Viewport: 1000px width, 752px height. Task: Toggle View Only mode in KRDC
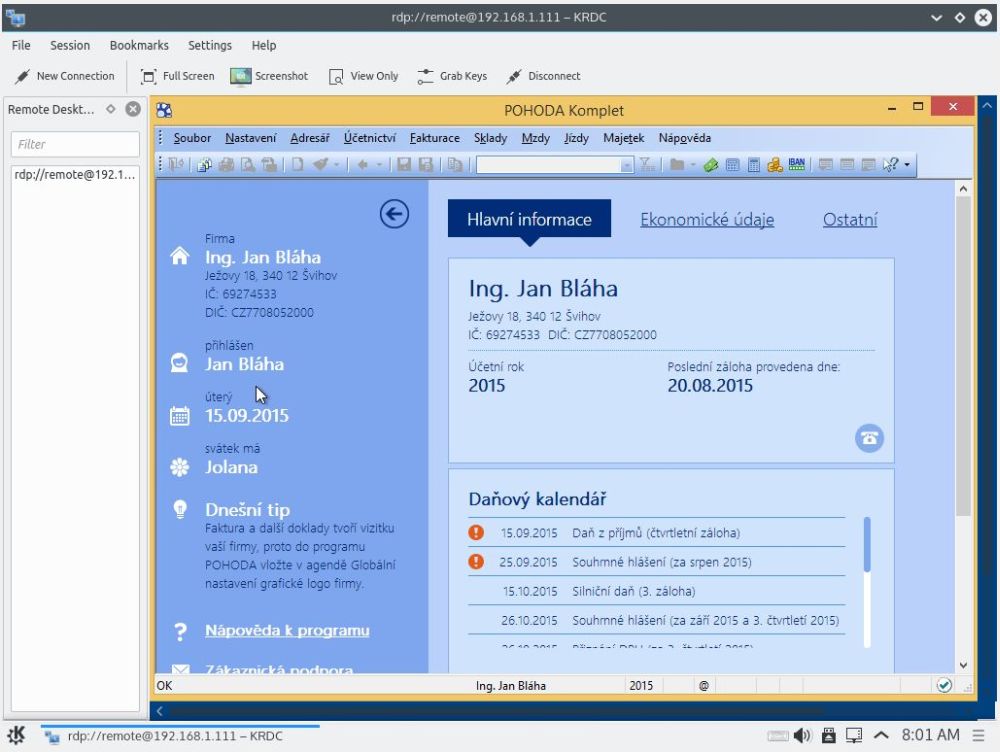tap(364, 76)
